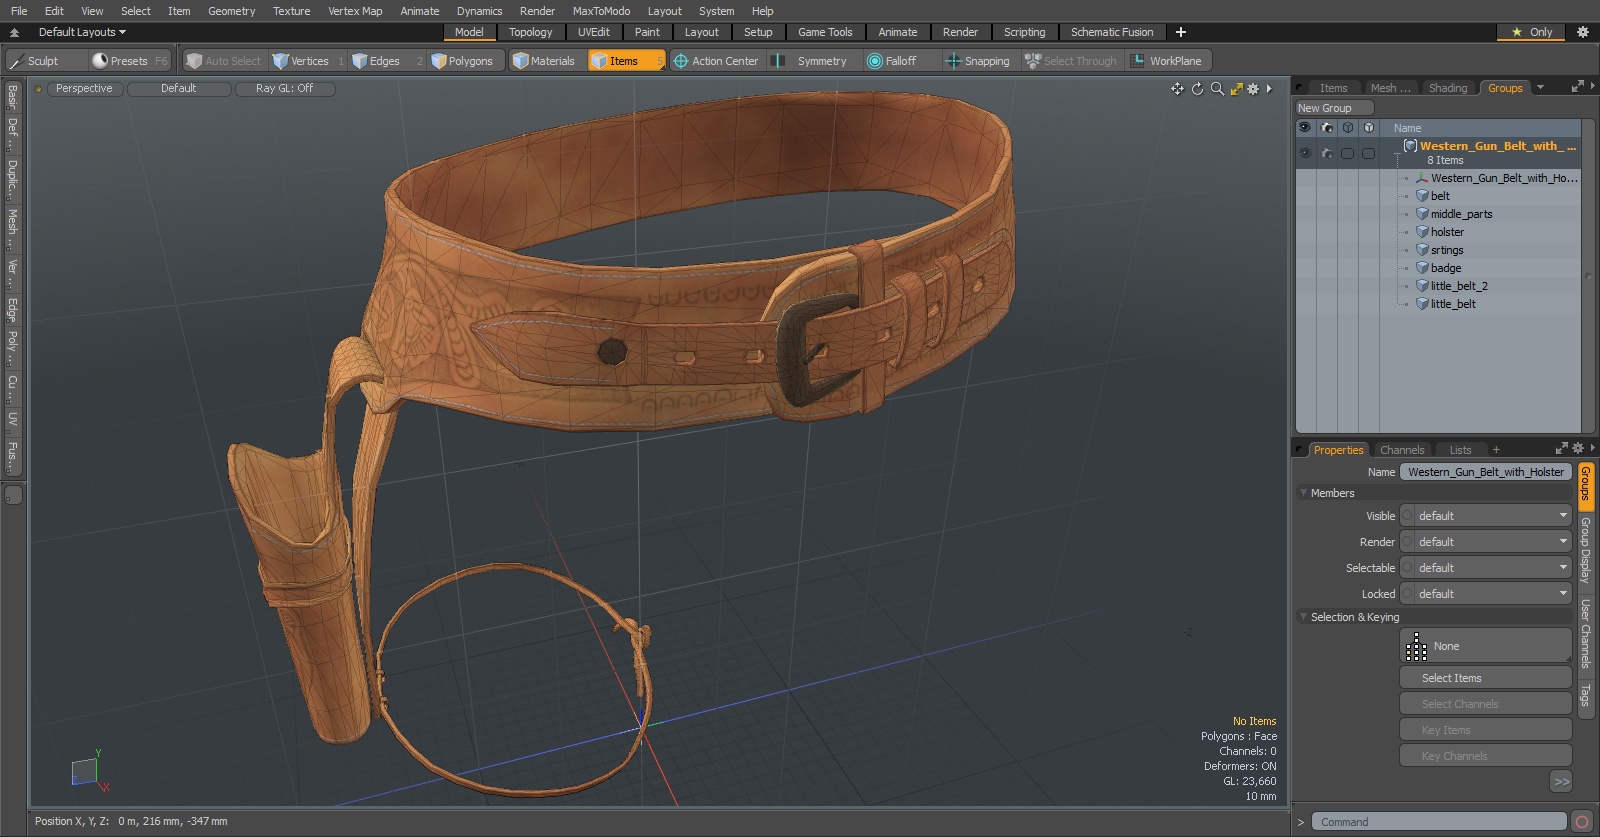Open the Texture menu
Image resolution: width=1600 pixels, height=837 pixels.
pos(291,11)
